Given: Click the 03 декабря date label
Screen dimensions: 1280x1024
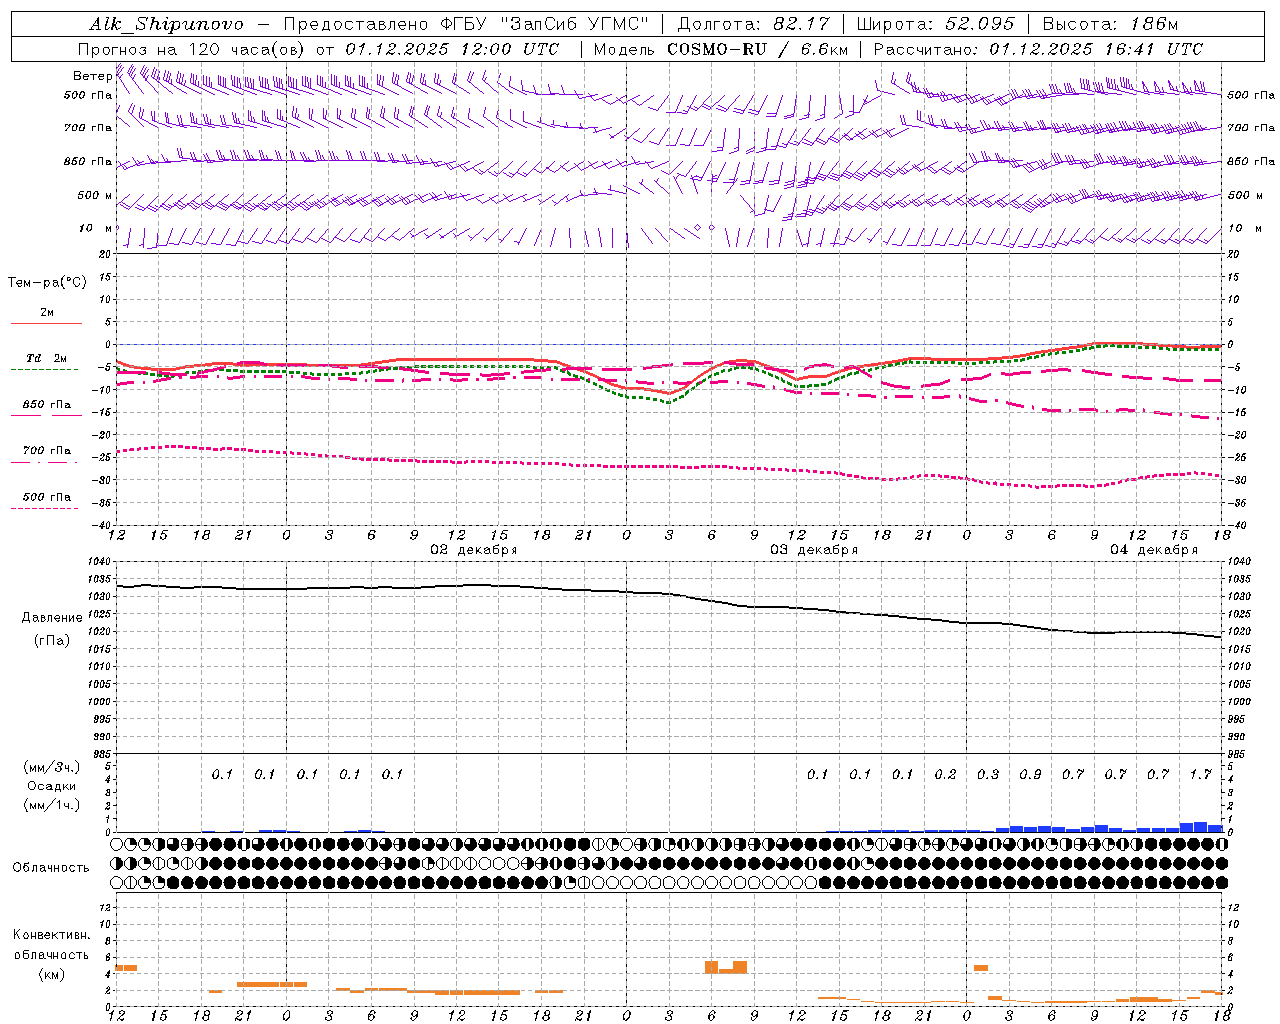Looking at the screenshot, I should click(x=814, y=550).
